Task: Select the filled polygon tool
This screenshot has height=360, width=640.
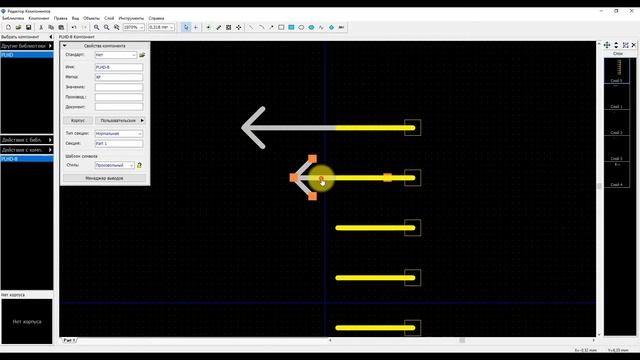Action: click(331, 27)
